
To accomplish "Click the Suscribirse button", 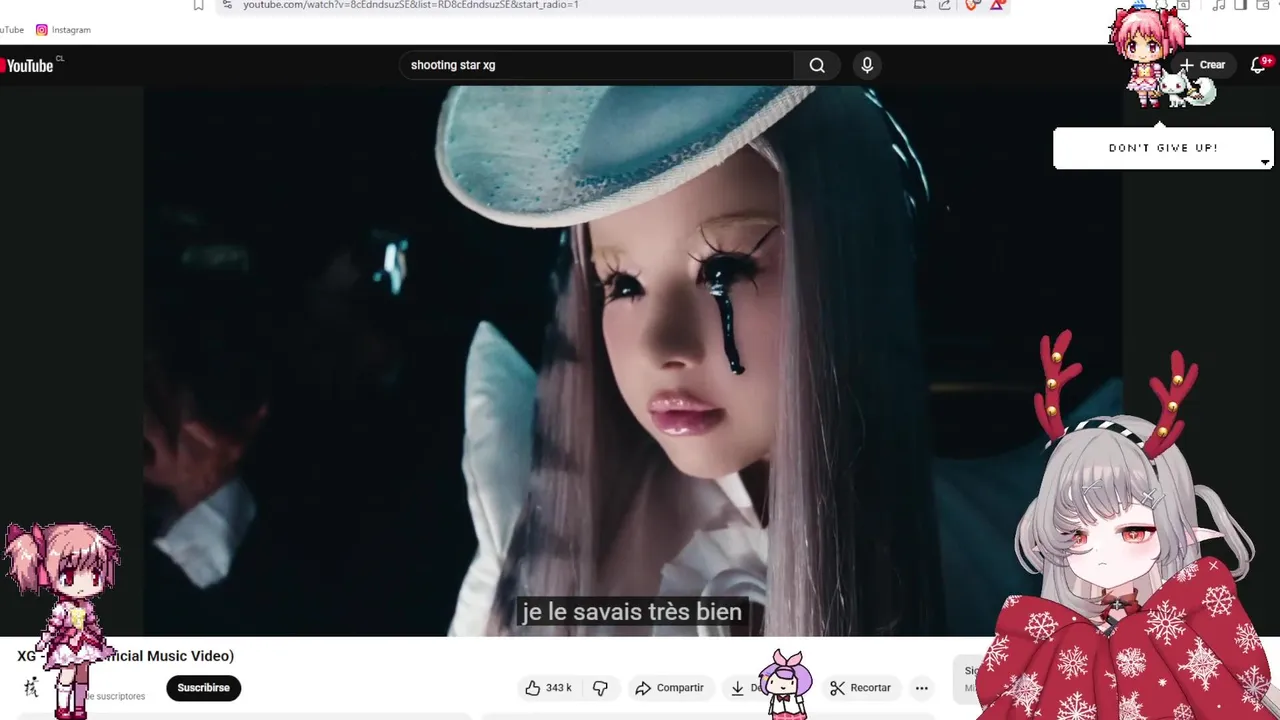I will tap(204, 688).
